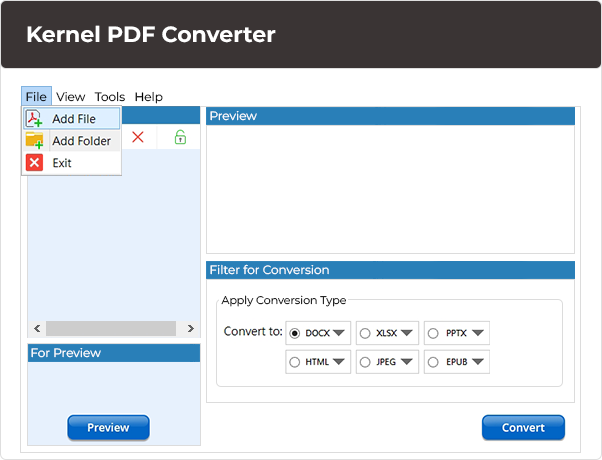The image size is (602, 460).
Task: Open the Tools menu
Action: (x=110, y=96)
